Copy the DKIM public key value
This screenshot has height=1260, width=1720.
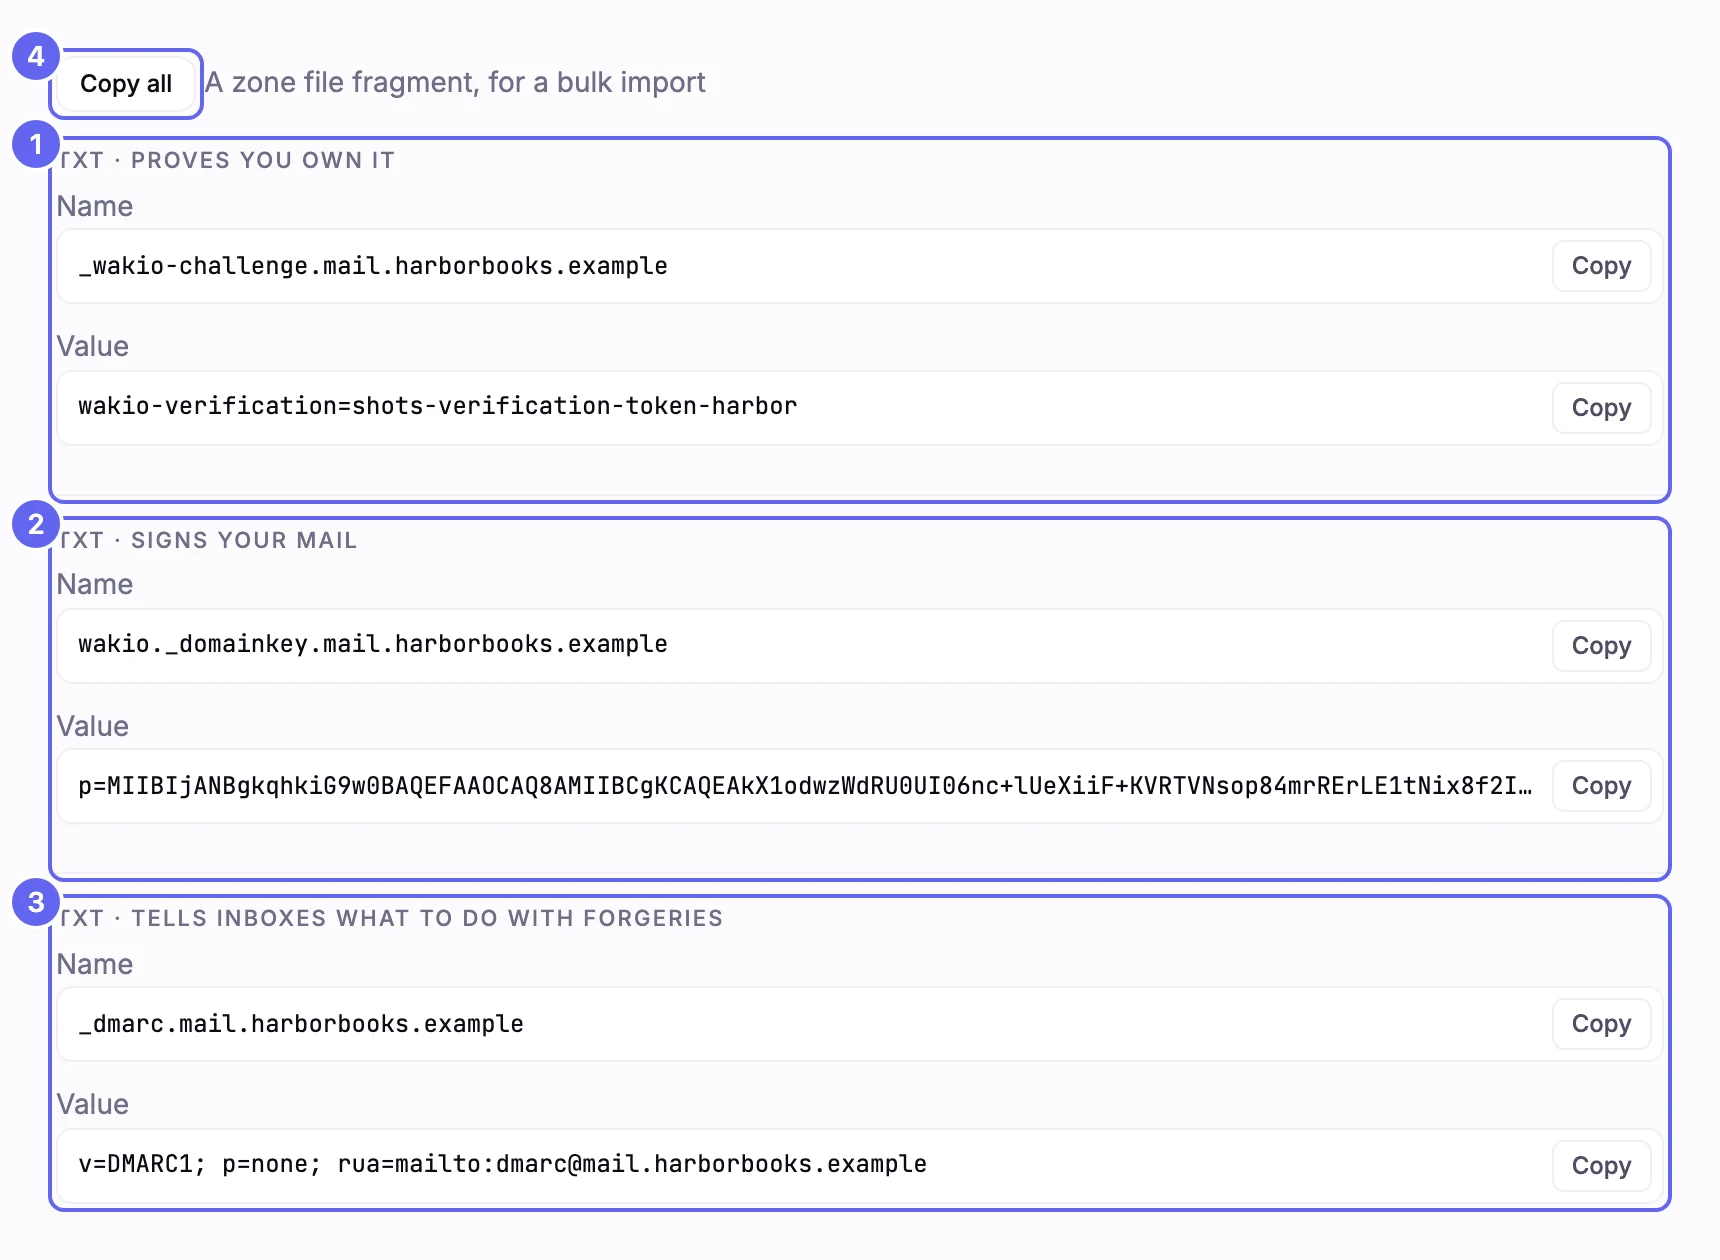tap(1601, 786)
